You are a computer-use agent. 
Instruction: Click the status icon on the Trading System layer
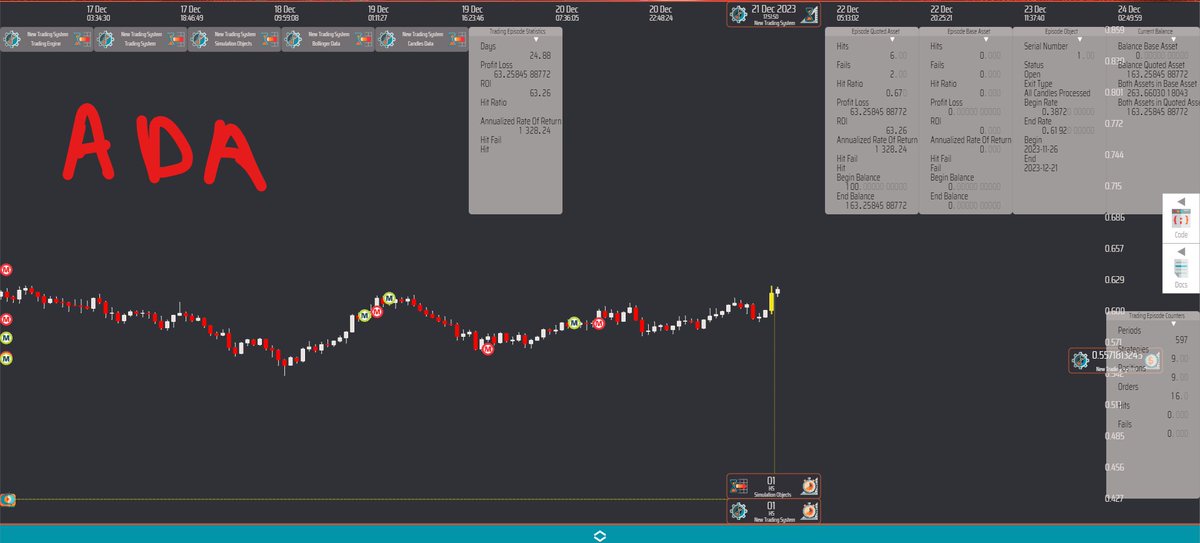tap(177, 40)
